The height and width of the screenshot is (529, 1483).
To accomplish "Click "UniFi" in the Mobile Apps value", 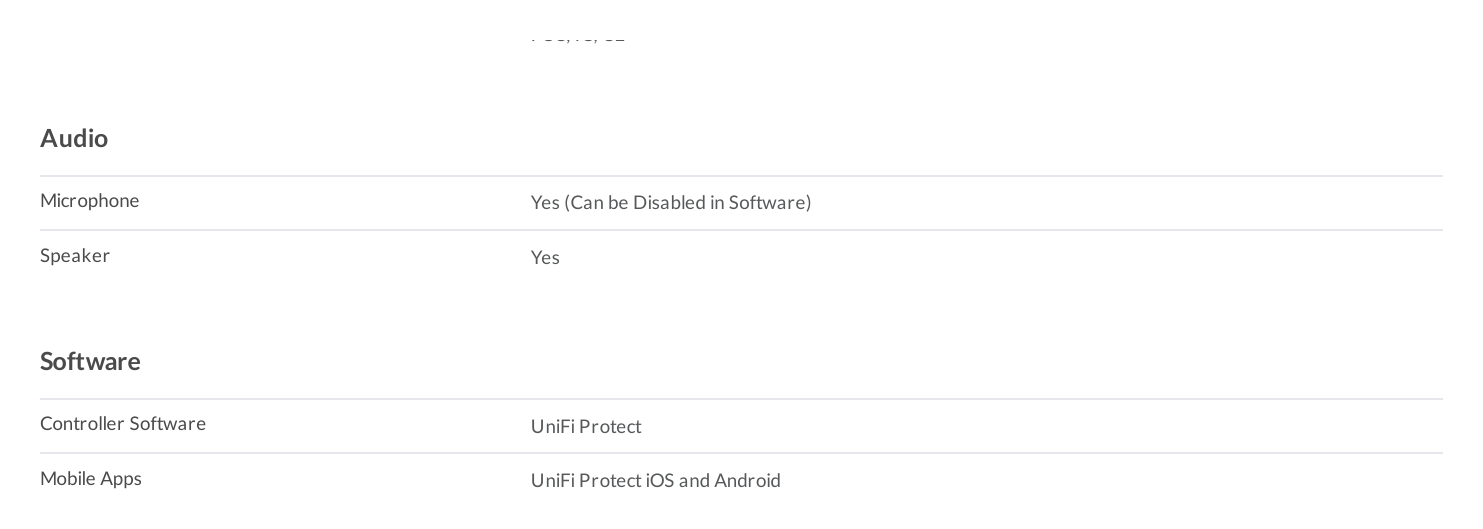I will (553, 481).
